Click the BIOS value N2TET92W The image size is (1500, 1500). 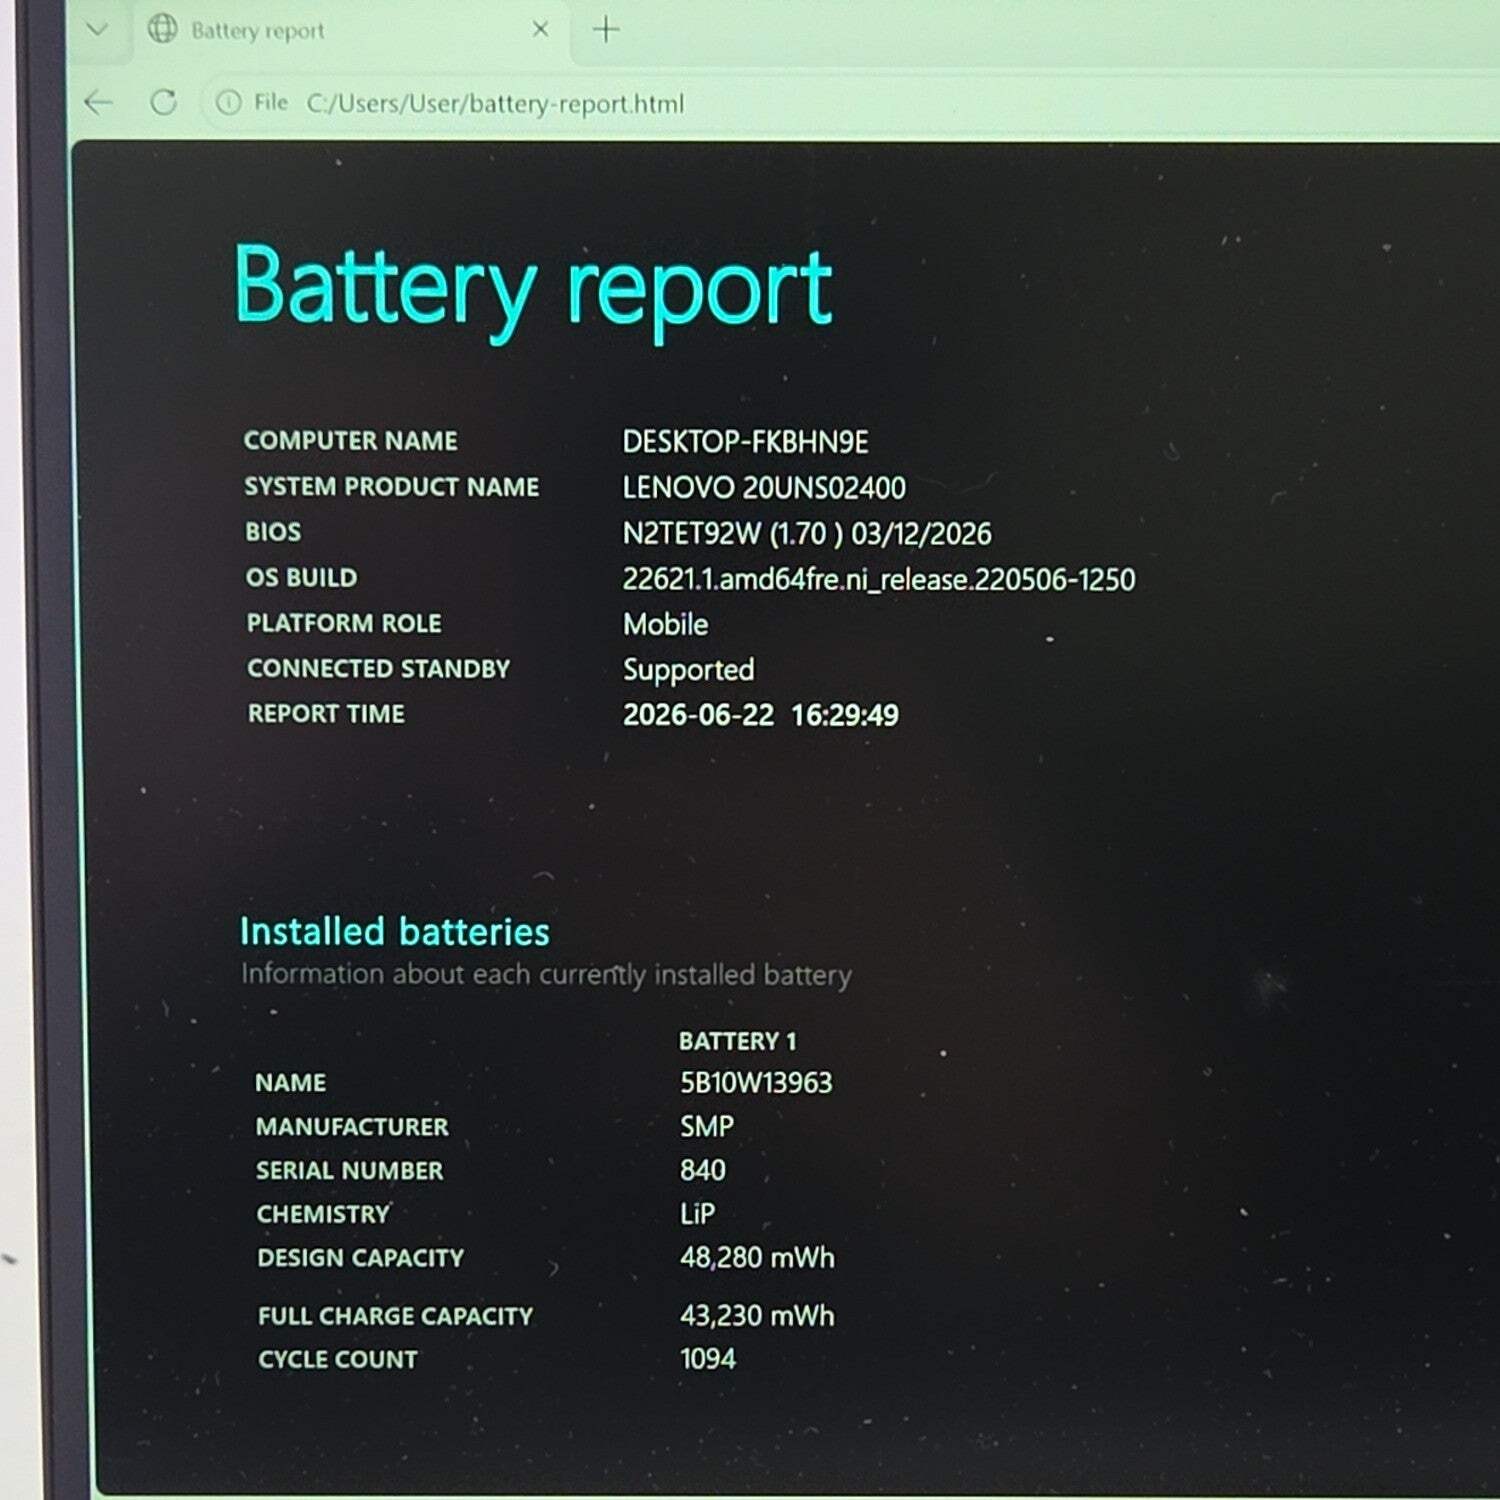[807, 534]
